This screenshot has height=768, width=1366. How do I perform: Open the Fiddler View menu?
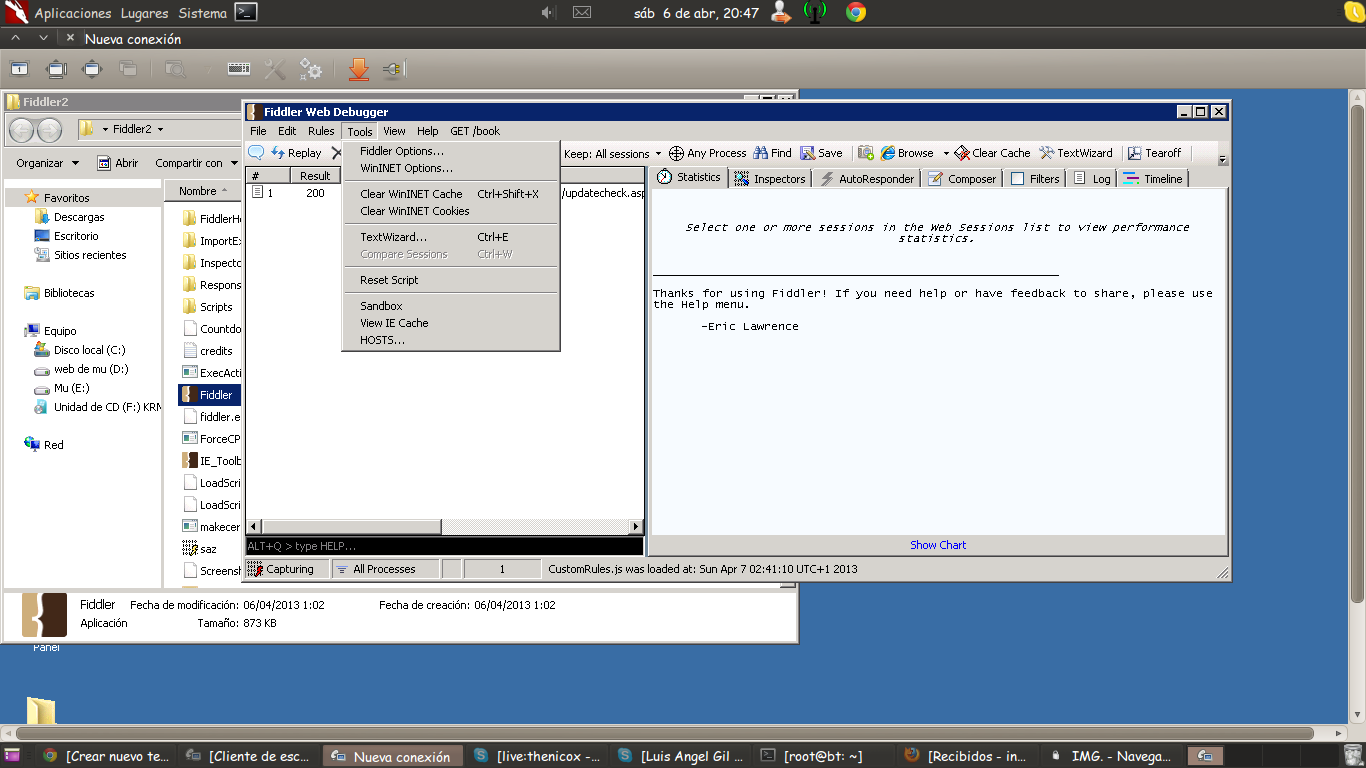394,131
